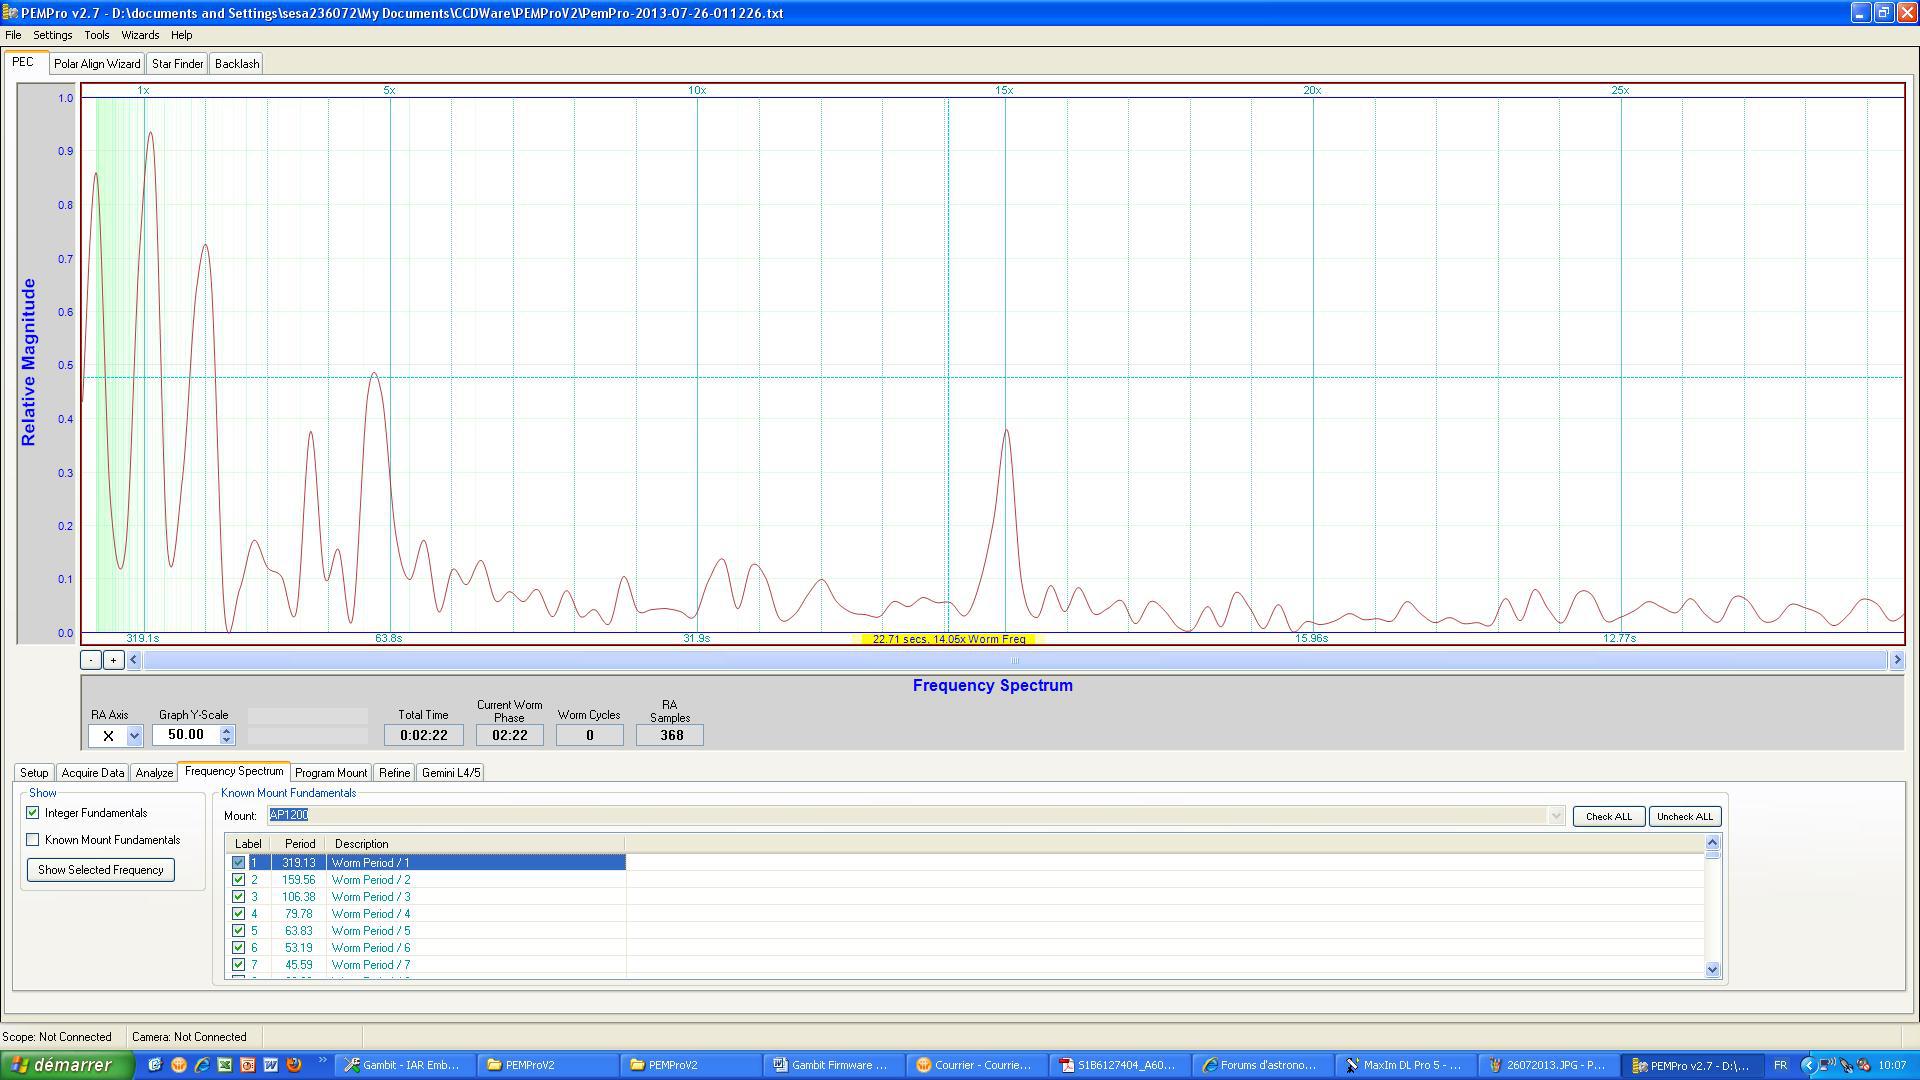Uncheck Worm Period / 3 row checkbox
Viewport: 1920px width, 1080px height.
[x=238, y=897]
